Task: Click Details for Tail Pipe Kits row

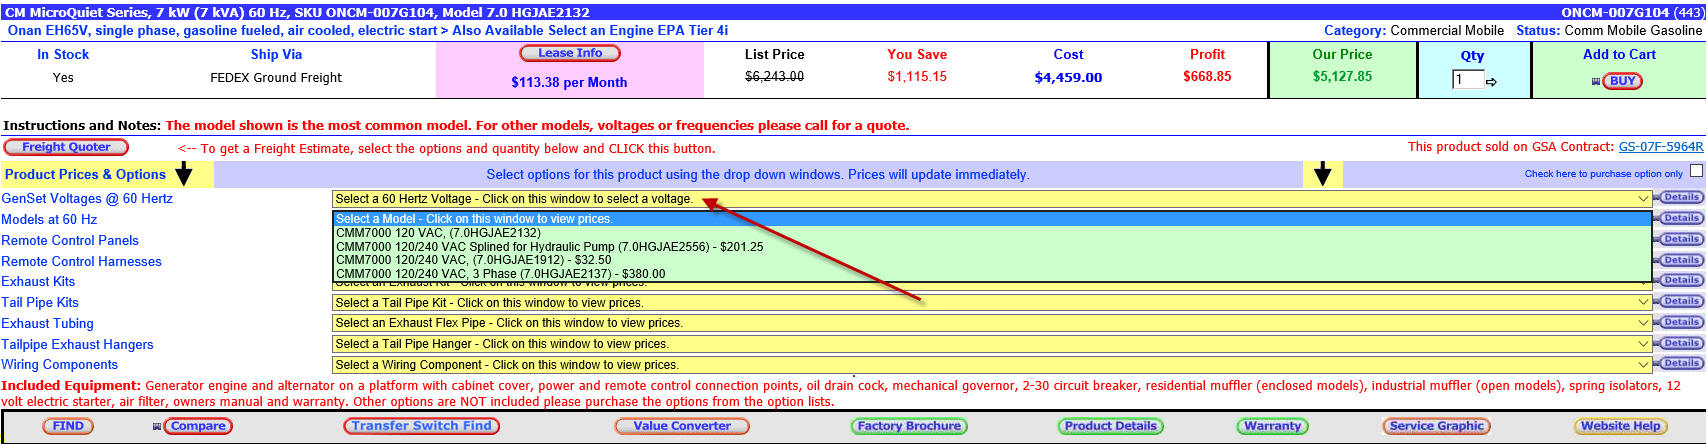Action: click(1681, 301)
